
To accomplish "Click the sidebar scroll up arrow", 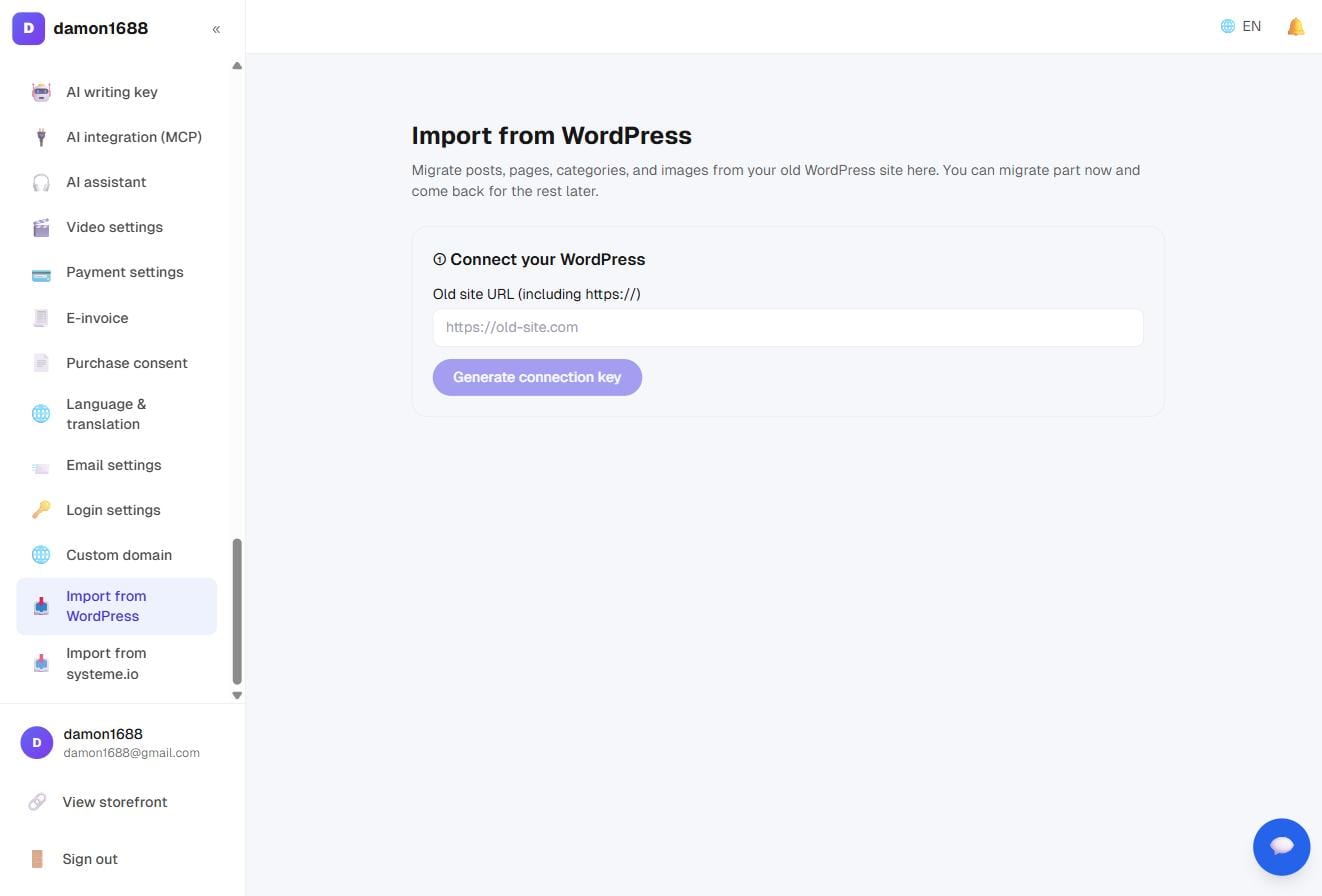I will [237, 66].
